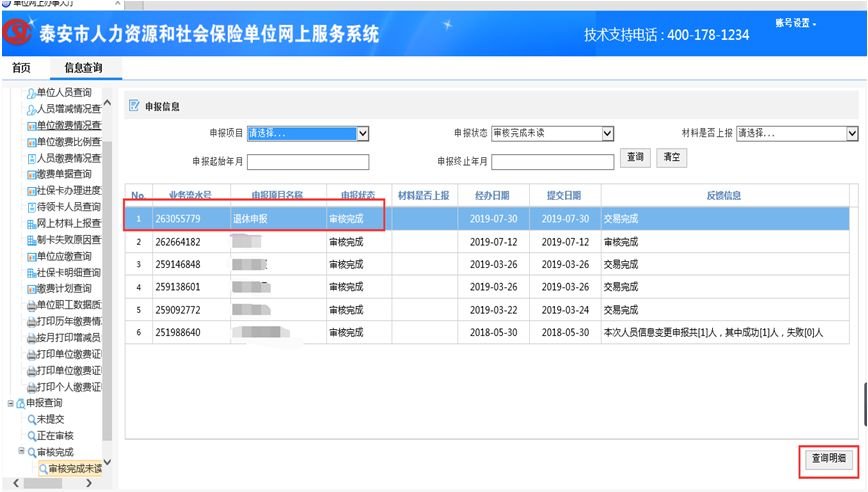The width and height of the screenshot is (868, 492).
Task: Switch to the 首页 tab
Action: pos(21,68)
